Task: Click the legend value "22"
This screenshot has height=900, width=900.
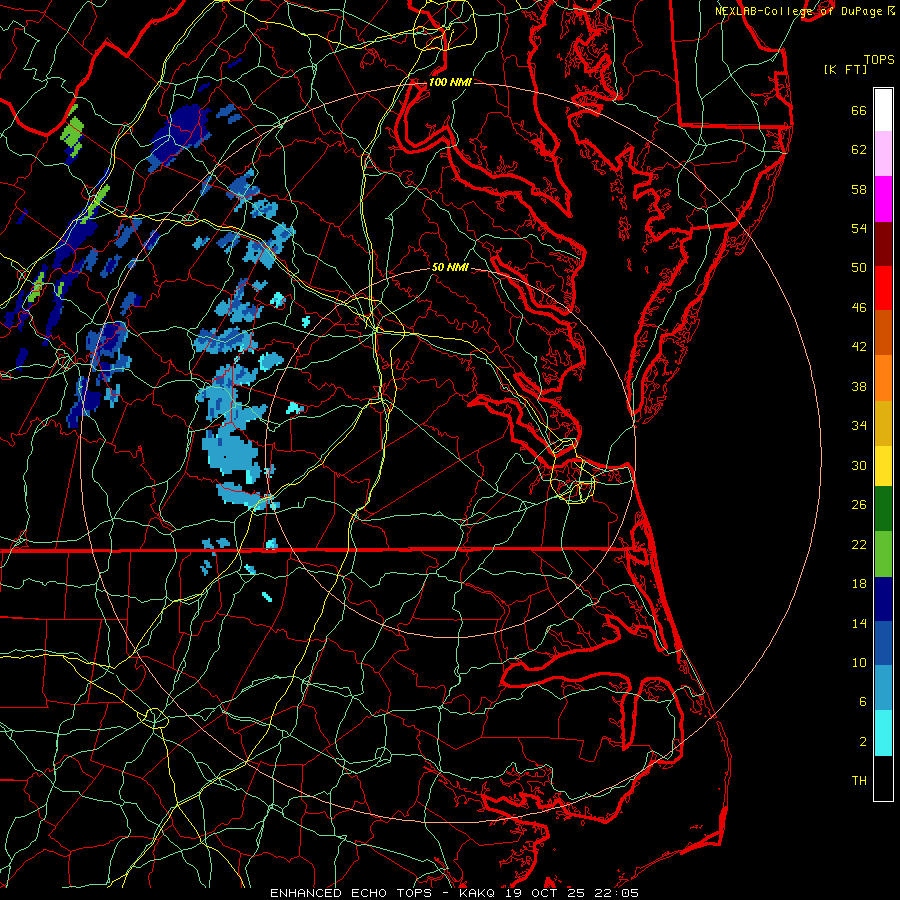Action: (x=859, y=544)
